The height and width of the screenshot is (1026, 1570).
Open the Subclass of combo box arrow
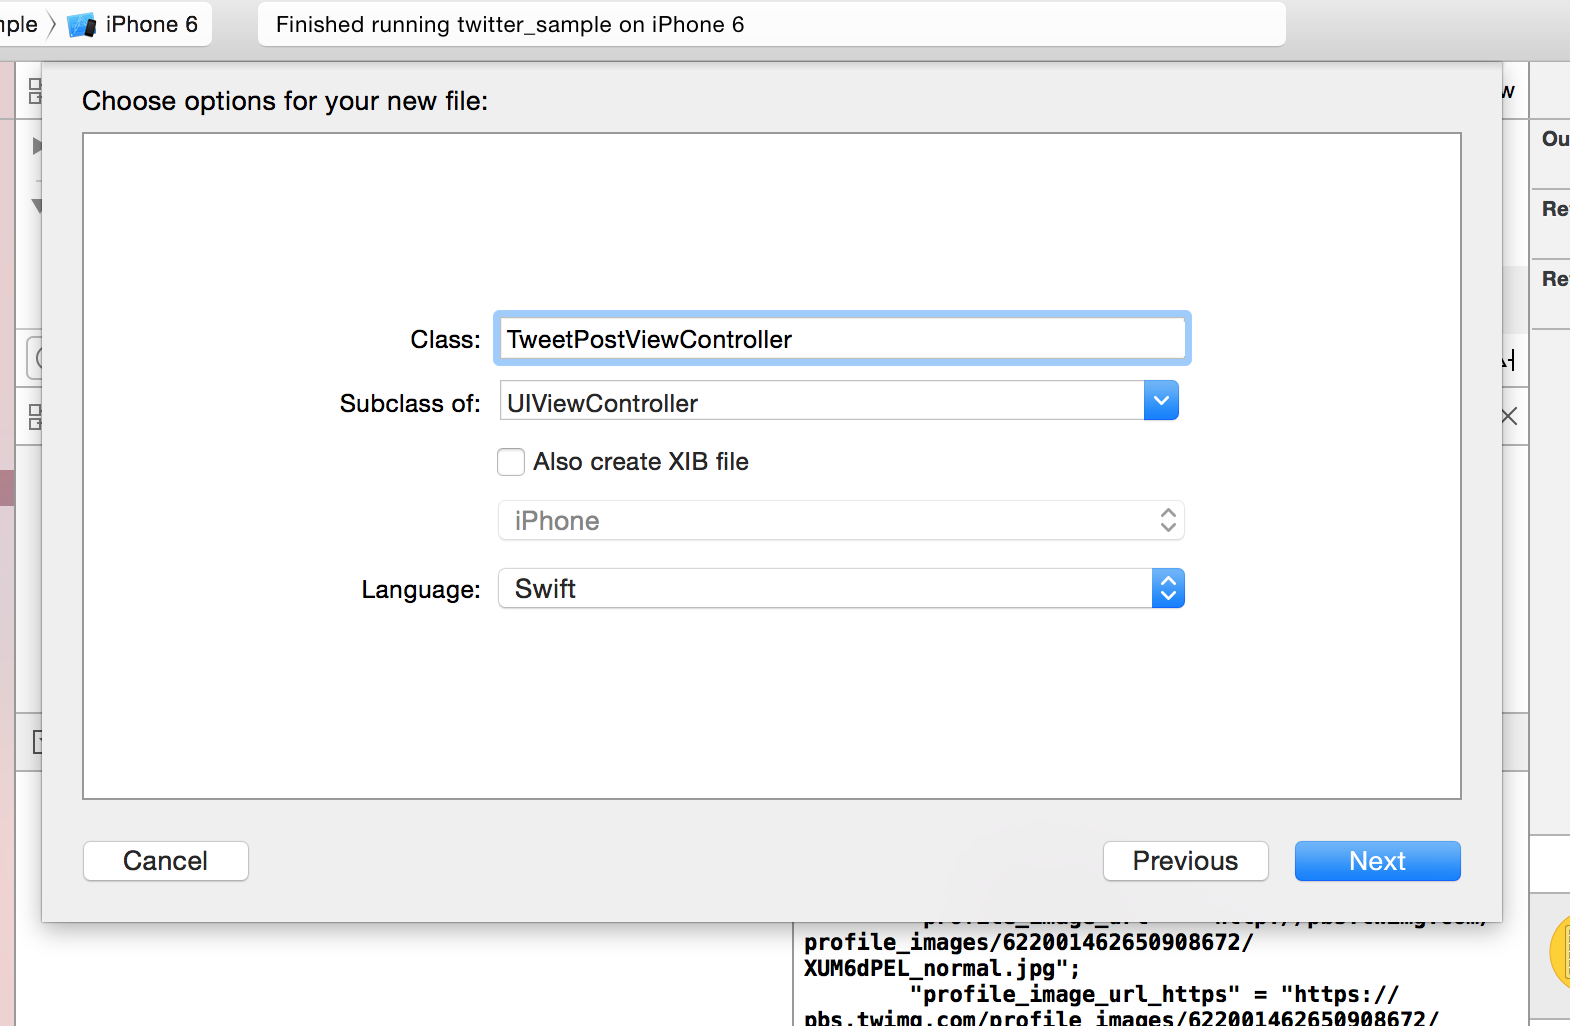(1161, 401)
